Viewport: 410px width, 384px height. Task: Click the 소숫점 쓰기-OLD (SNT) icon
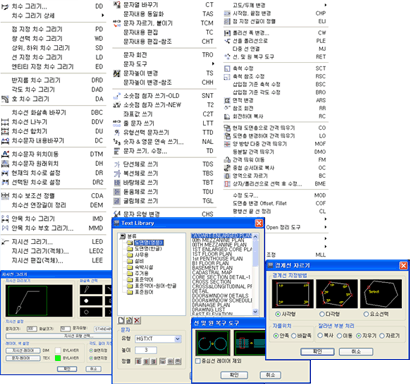click(117, 96)
